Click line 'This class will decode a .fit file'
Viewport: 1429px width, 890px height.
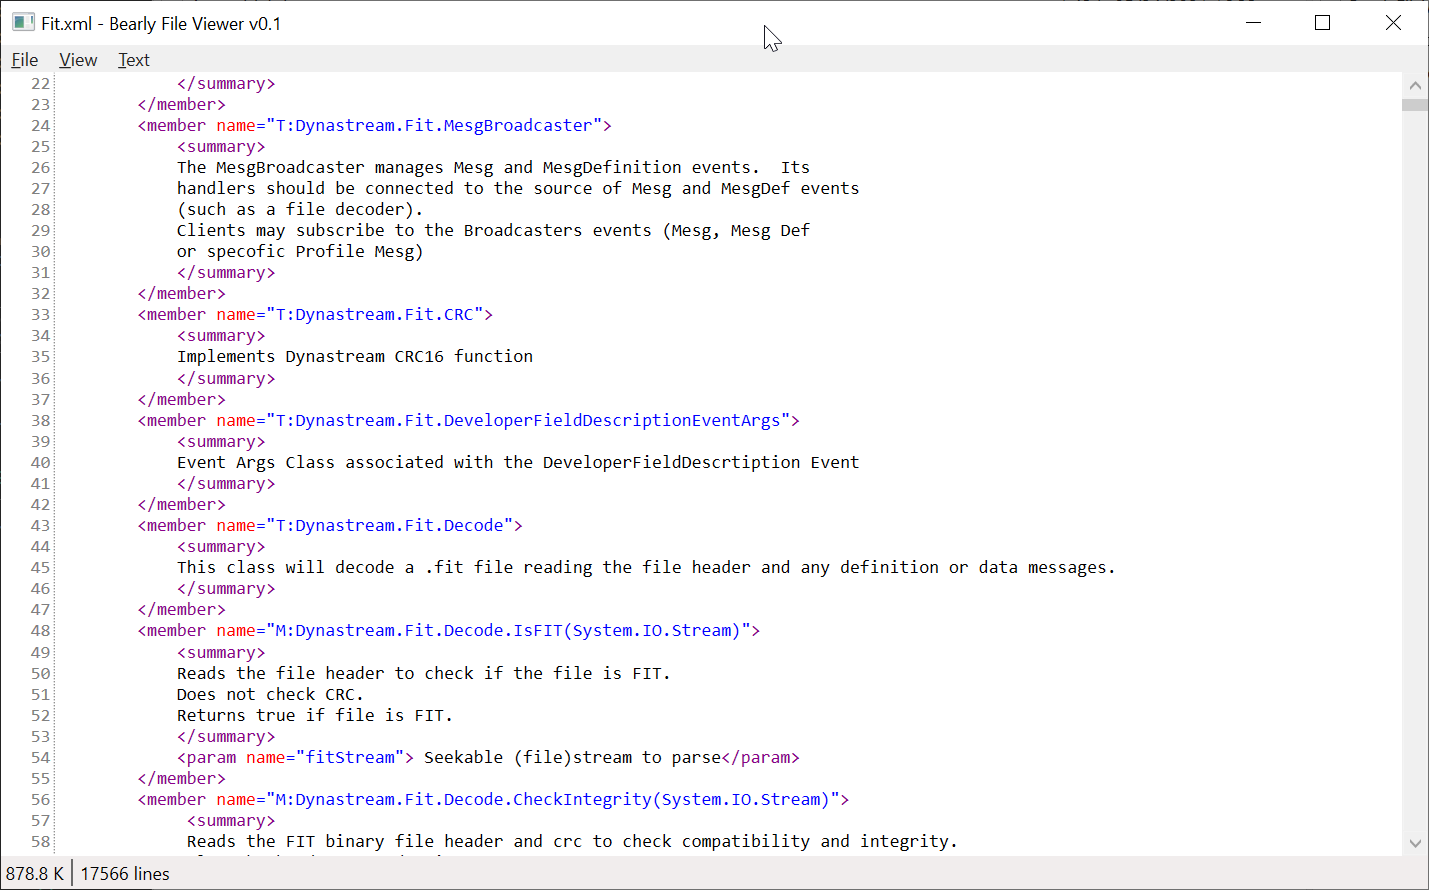click(646, 567)
